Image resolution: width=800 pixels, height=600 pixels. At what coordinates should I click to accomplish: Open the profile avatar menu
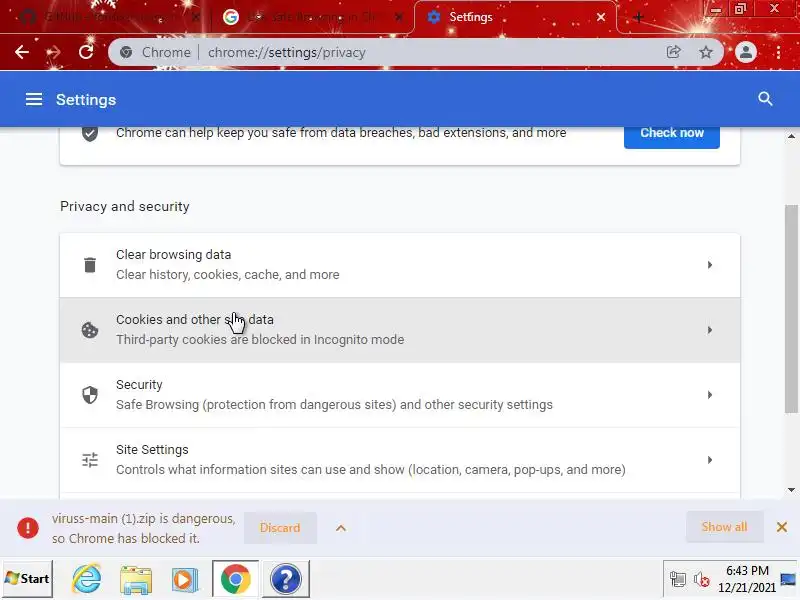coord(745,52)
